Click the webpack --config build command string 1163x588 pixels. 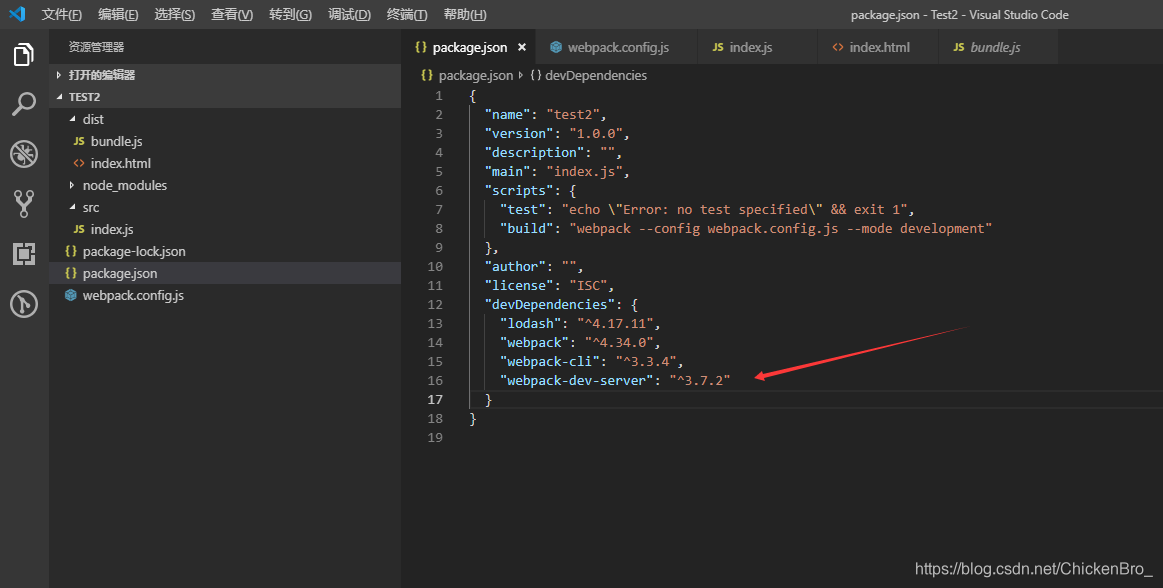pyautogui.click(x=780, y=228)
